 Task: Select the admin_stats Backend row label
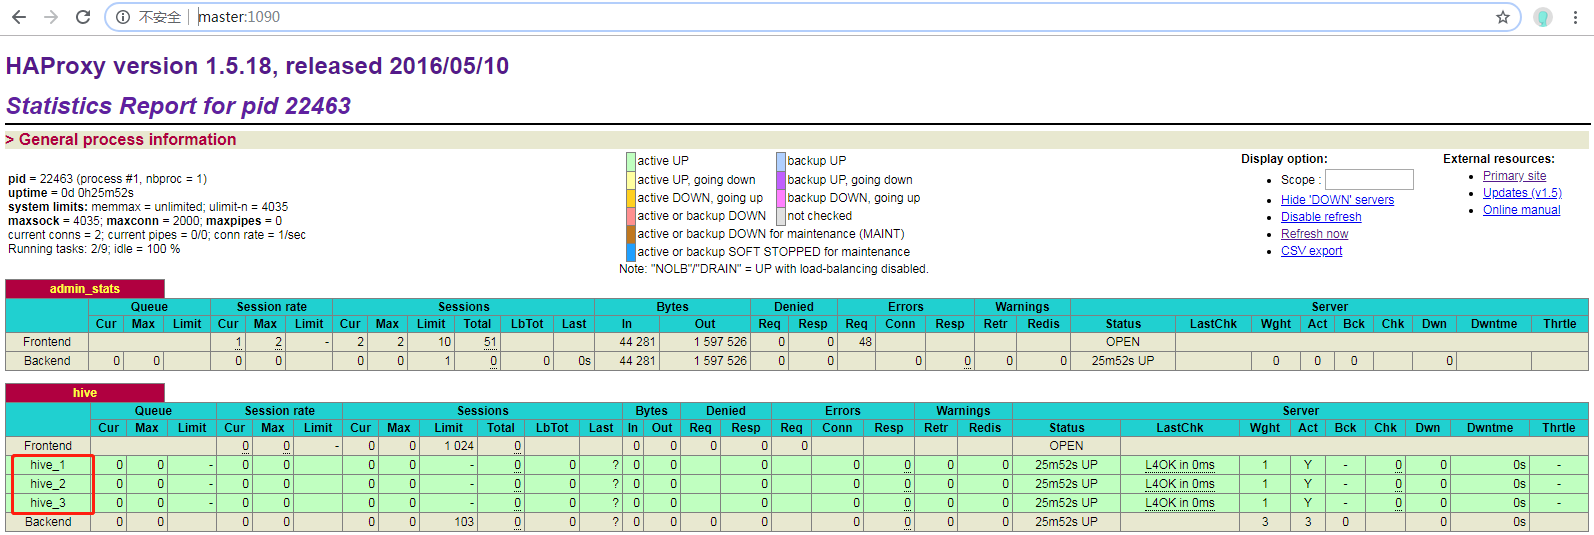pos(47,361)
